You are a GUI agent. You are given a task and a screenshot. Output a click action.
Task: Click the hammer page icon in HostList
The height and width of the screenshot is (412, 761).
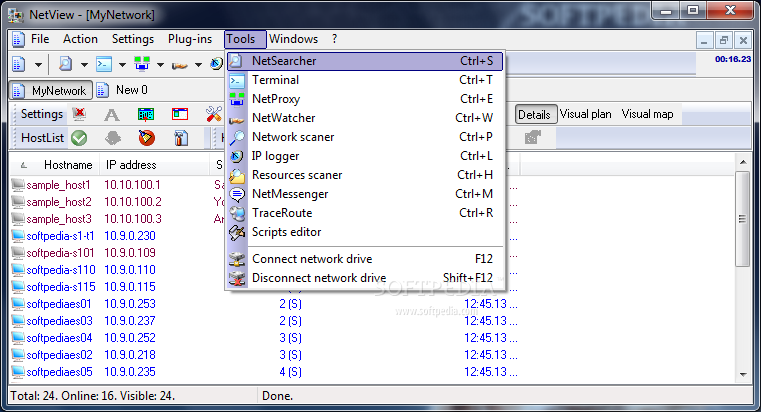[x=181, y=138]
